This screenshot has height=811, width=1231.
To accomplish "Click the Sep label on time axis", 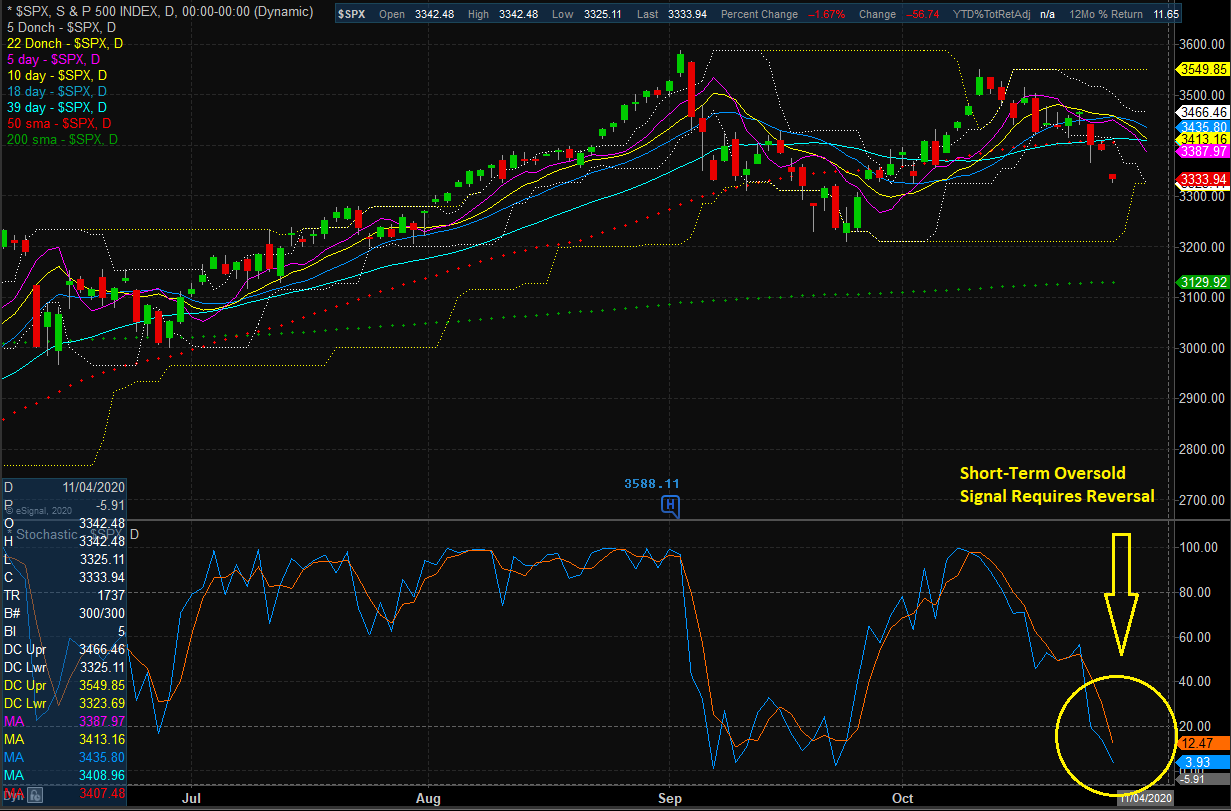I will [669, 798].
